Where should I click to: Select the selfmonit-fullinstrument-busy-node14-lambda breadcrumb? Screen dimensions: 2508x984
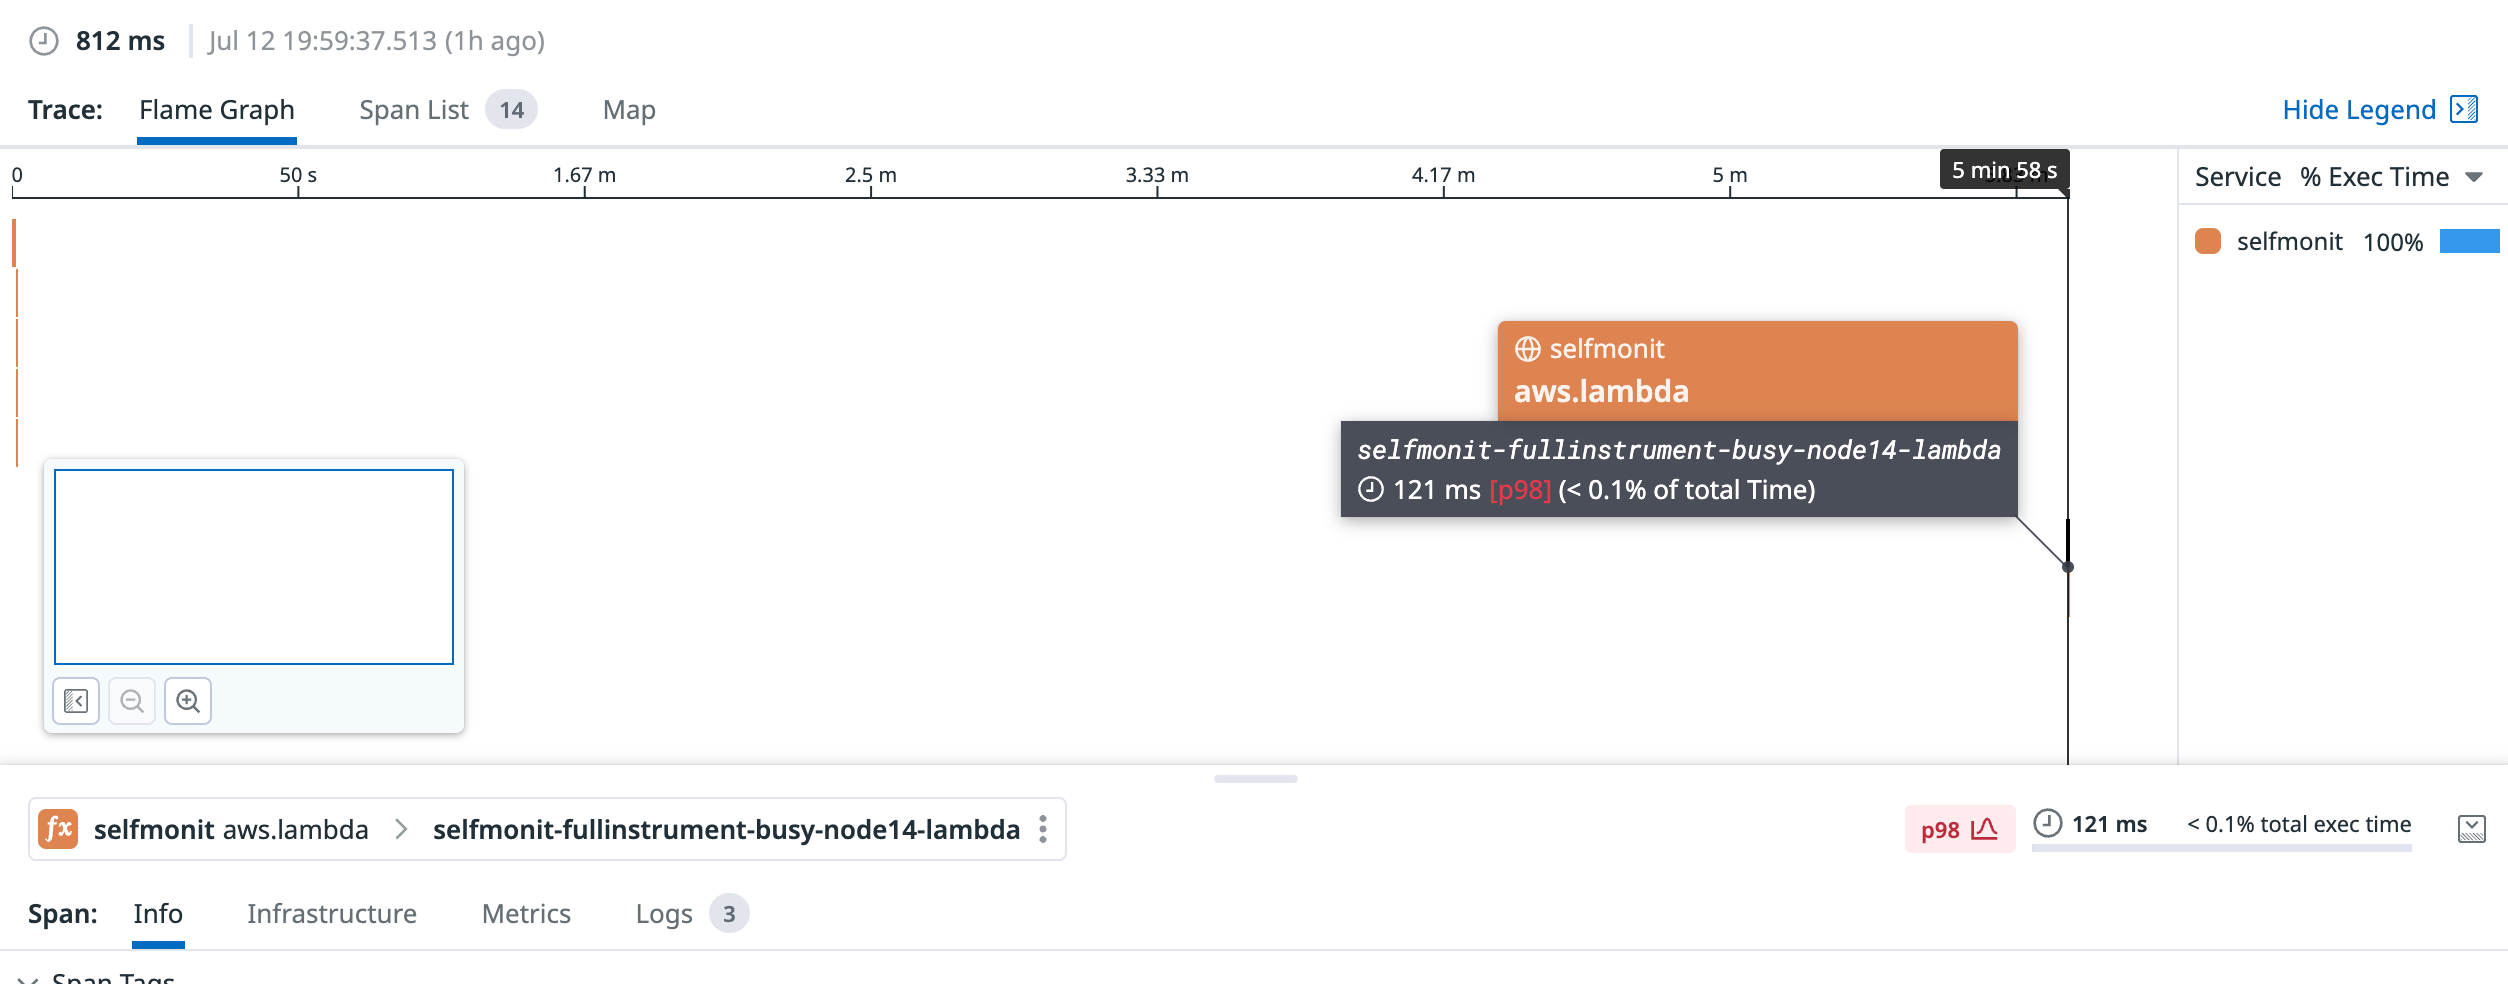(726, 828)
